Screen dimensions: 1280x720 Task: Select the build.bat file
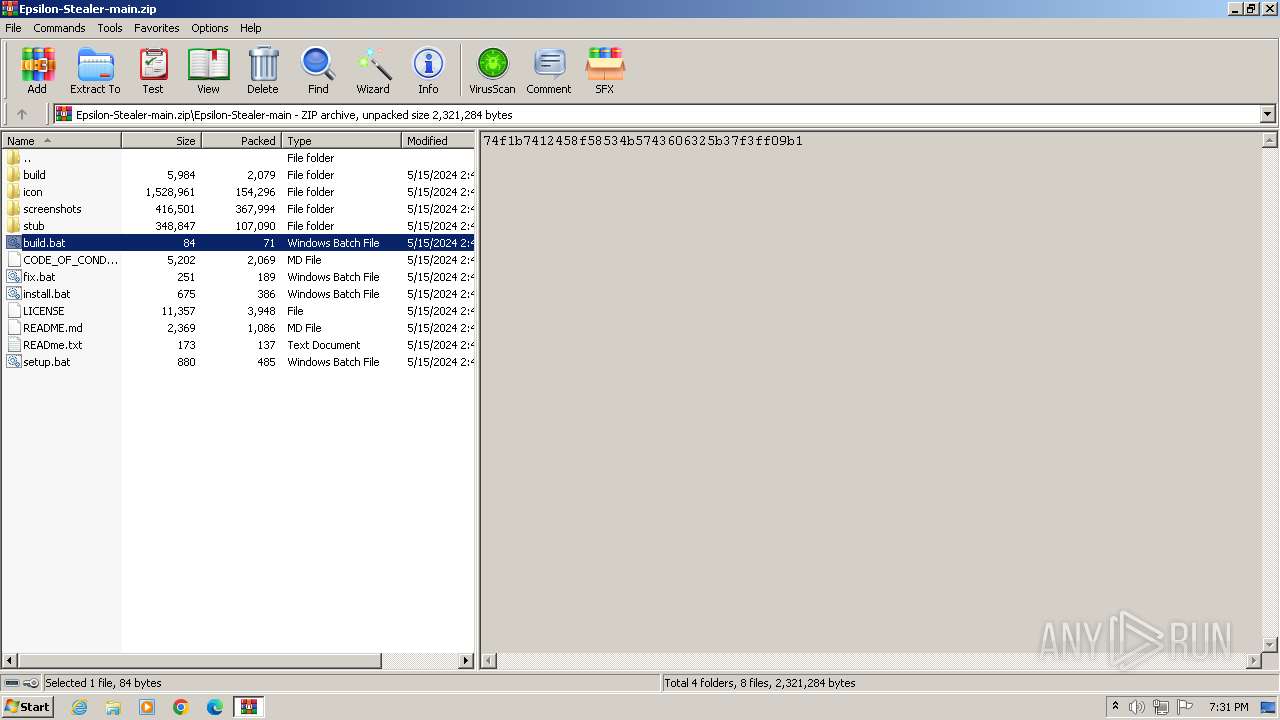click(238, 243)
